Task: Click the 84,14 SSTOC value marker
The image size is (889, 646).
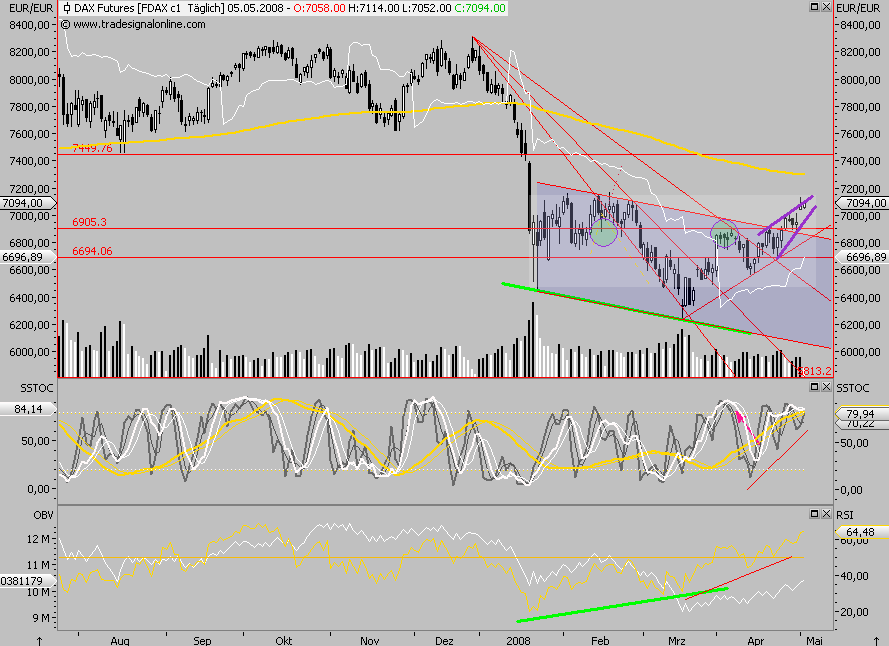Action: pyautogui.click(x=28, y=408)
